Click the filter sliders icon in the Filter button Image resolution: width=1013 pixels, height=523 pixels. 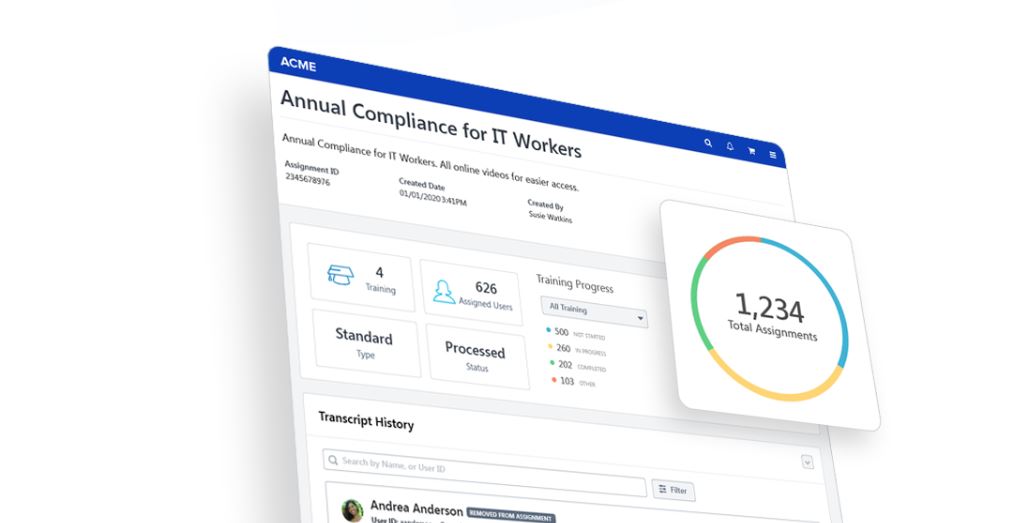point(662,489)
